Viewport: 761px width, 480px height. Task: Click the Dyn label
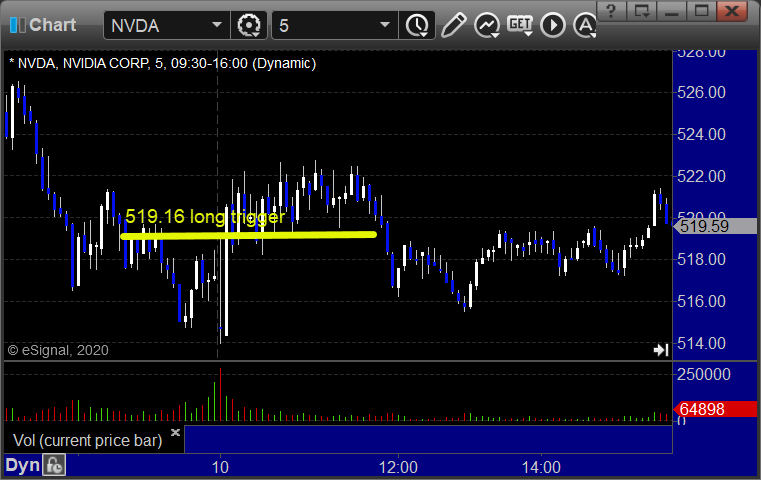tap(22, 465)
